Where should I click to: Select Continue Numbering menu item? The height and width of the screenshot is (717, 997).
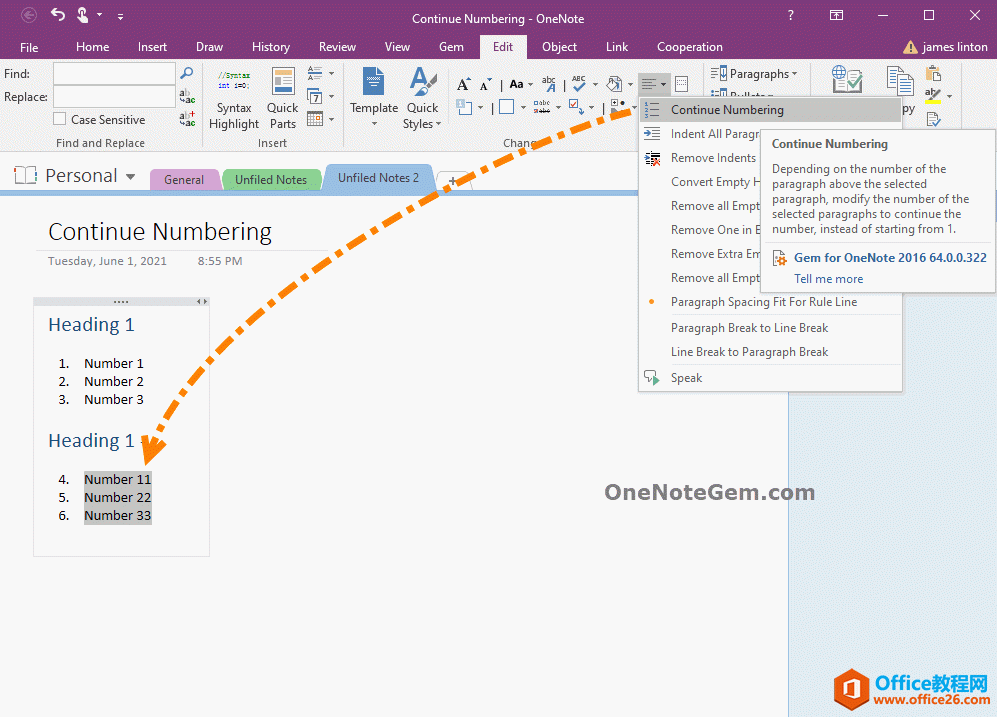(x=727, y=110)
